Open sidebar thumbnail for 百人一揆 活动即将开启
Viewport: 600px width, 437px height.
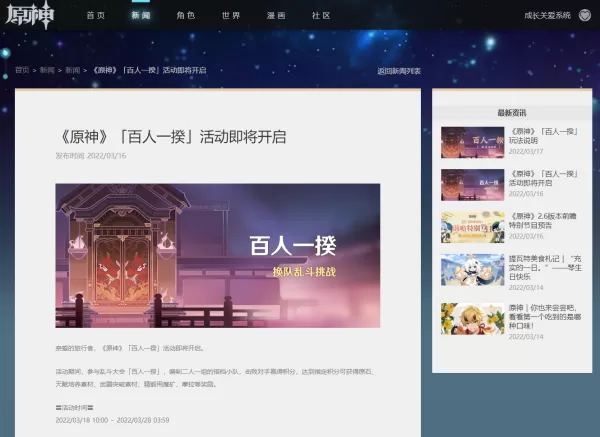(473, 185)
